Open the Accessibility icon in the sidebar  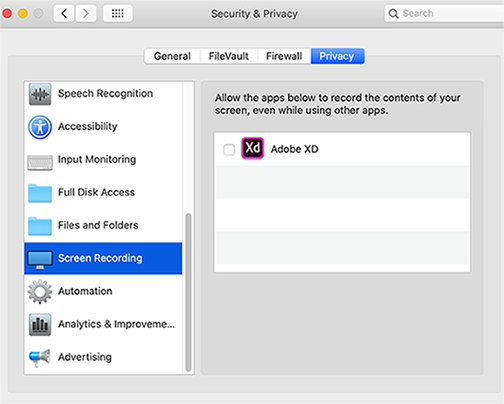pos(40,127)
